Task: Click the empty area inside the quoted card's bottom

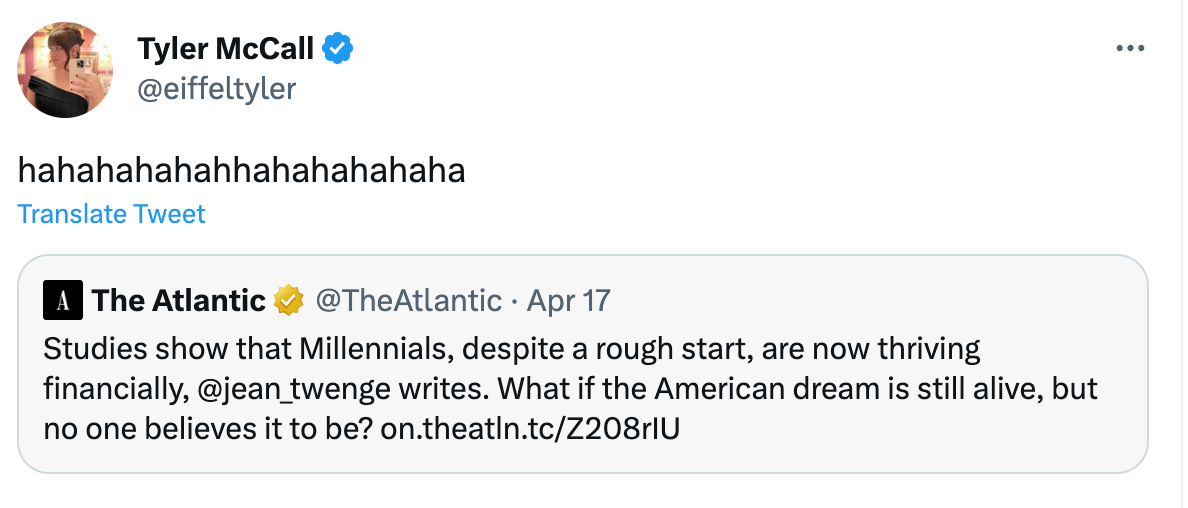Action: click(909, 455)
